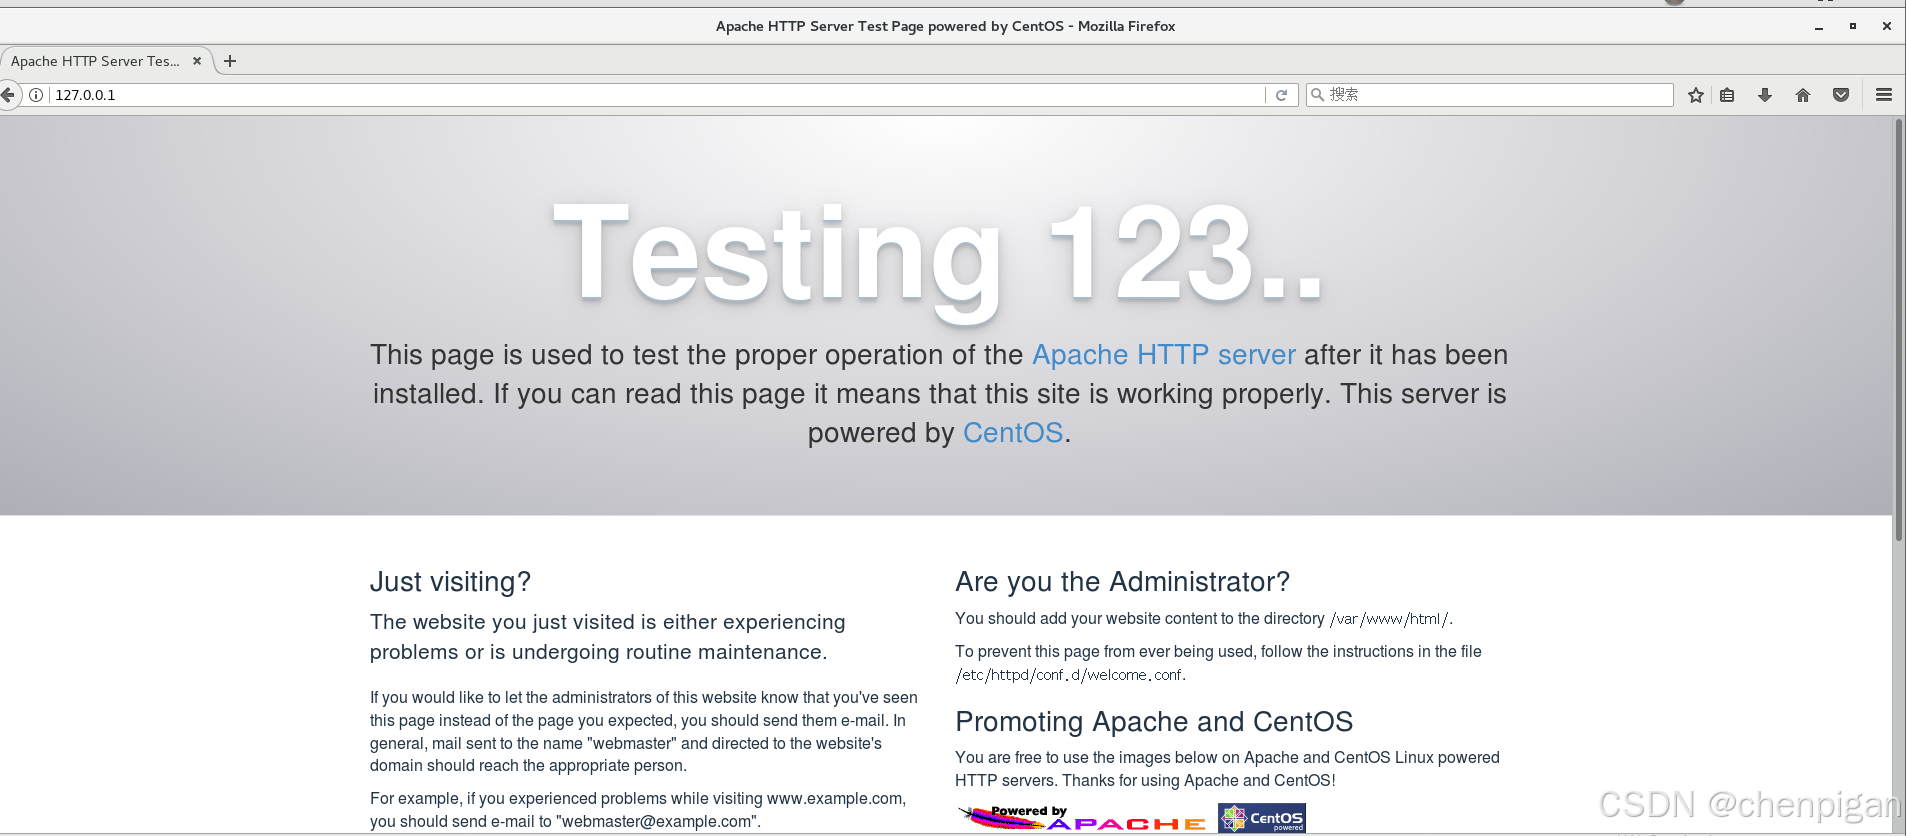Click the "Promoting Apache and CentOS" heading
The height and width of the screenshot is (836, 1906).
(1154, 722)
